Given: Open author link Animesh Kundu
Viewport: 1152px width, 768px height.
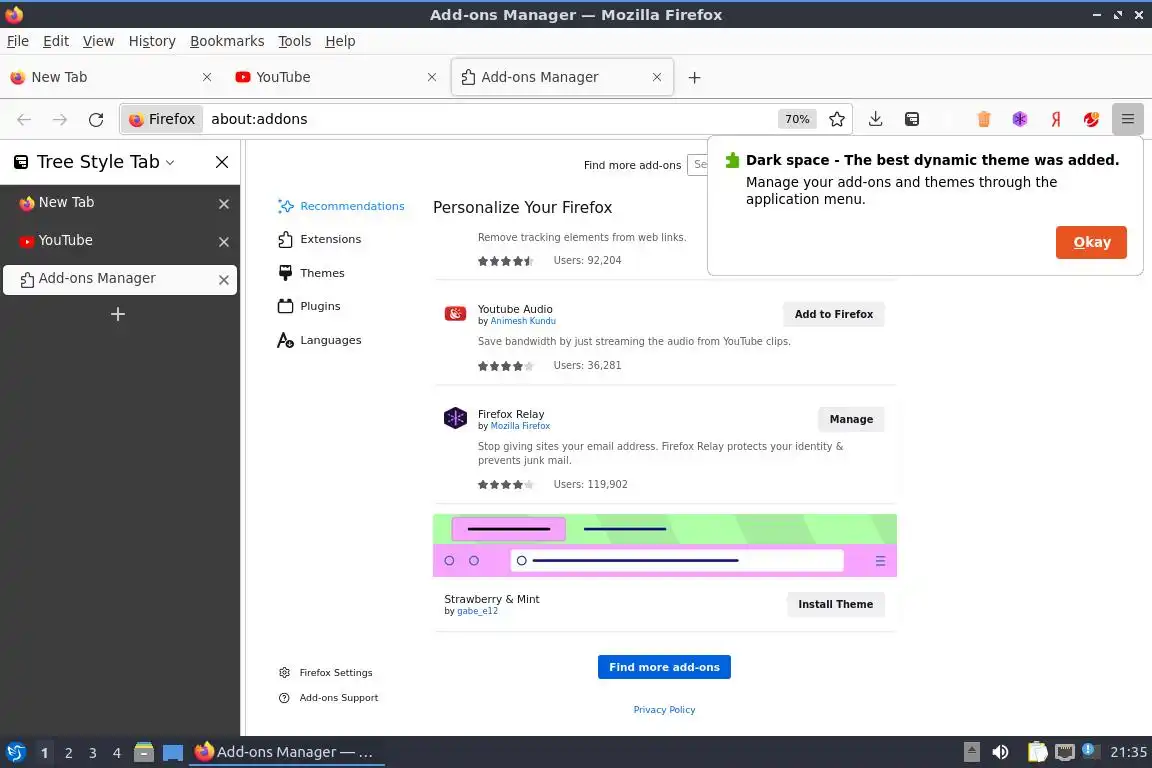Looking at the screenshot, I should point(523,321).
